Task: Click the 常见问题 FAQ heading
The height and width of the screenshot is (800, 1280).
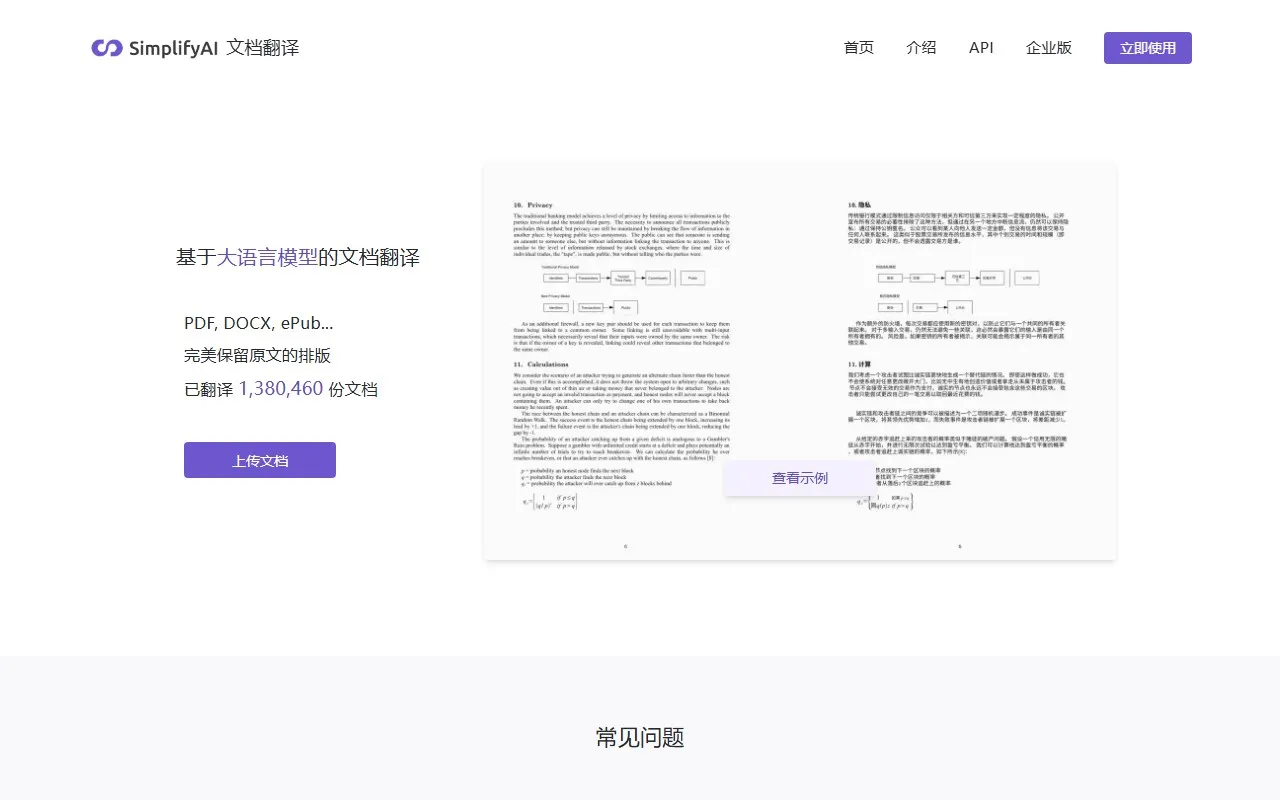Action: coord(639,737)
